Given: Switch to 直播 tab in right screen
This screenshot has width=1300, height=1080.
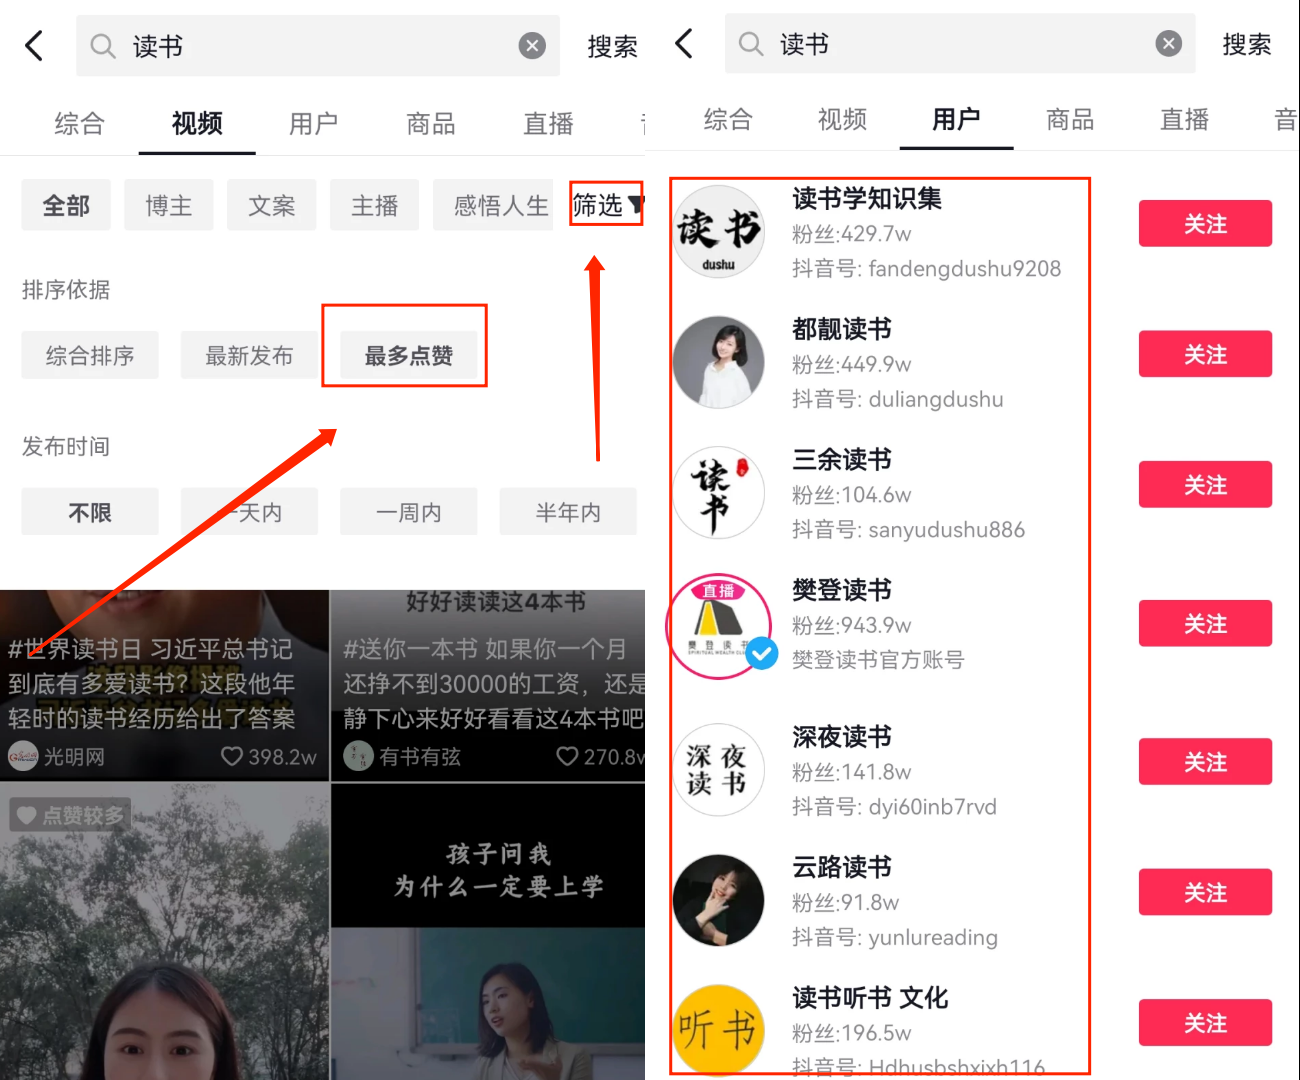Looking at the screenshot, I should click(x=1185, y=119).
